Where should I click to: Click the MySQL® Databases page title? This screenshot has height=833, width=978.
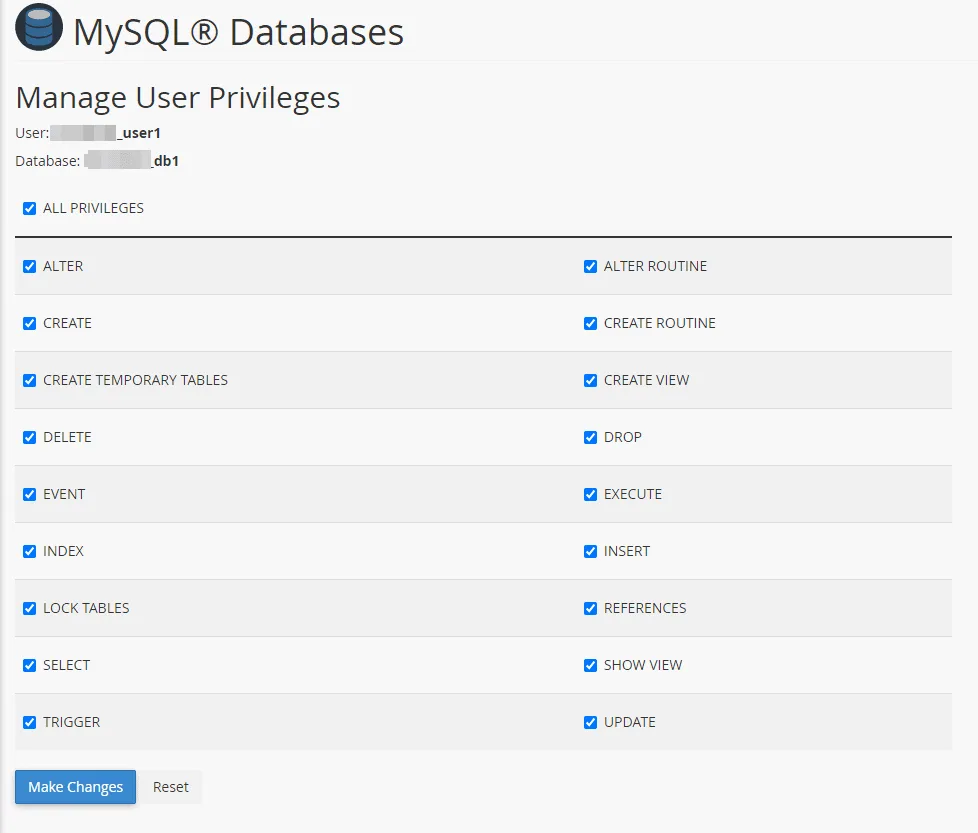point(239,32)
